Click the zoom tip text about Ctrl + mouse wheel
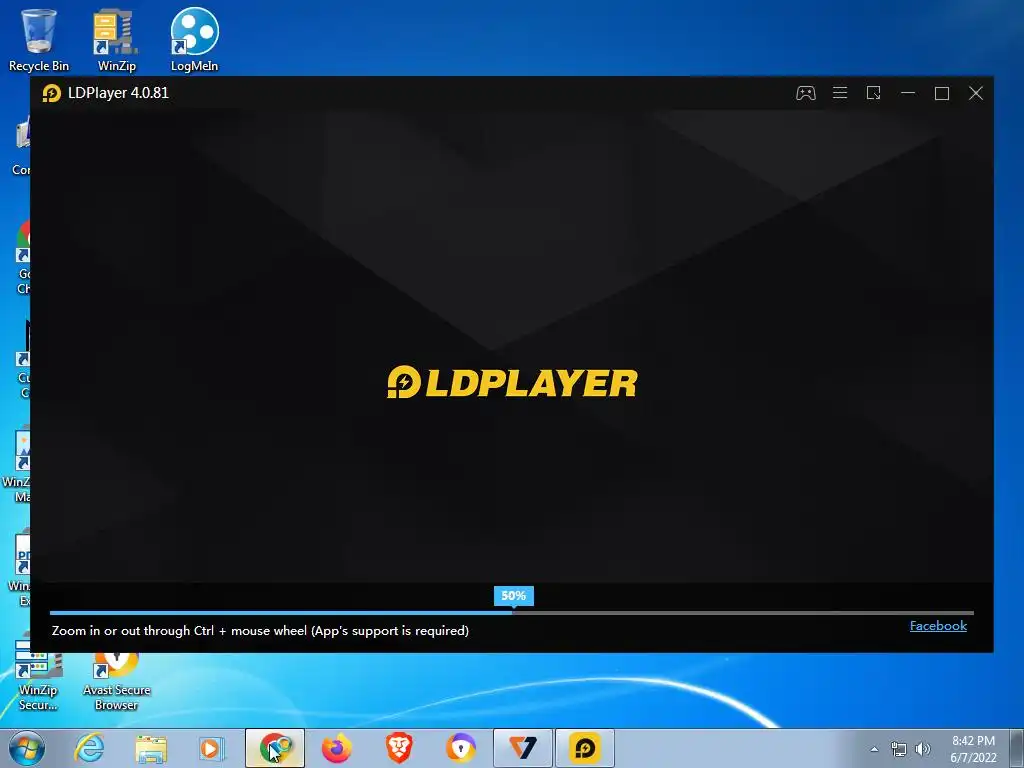This screenshot has width=1024, height=768. (260, 631)
